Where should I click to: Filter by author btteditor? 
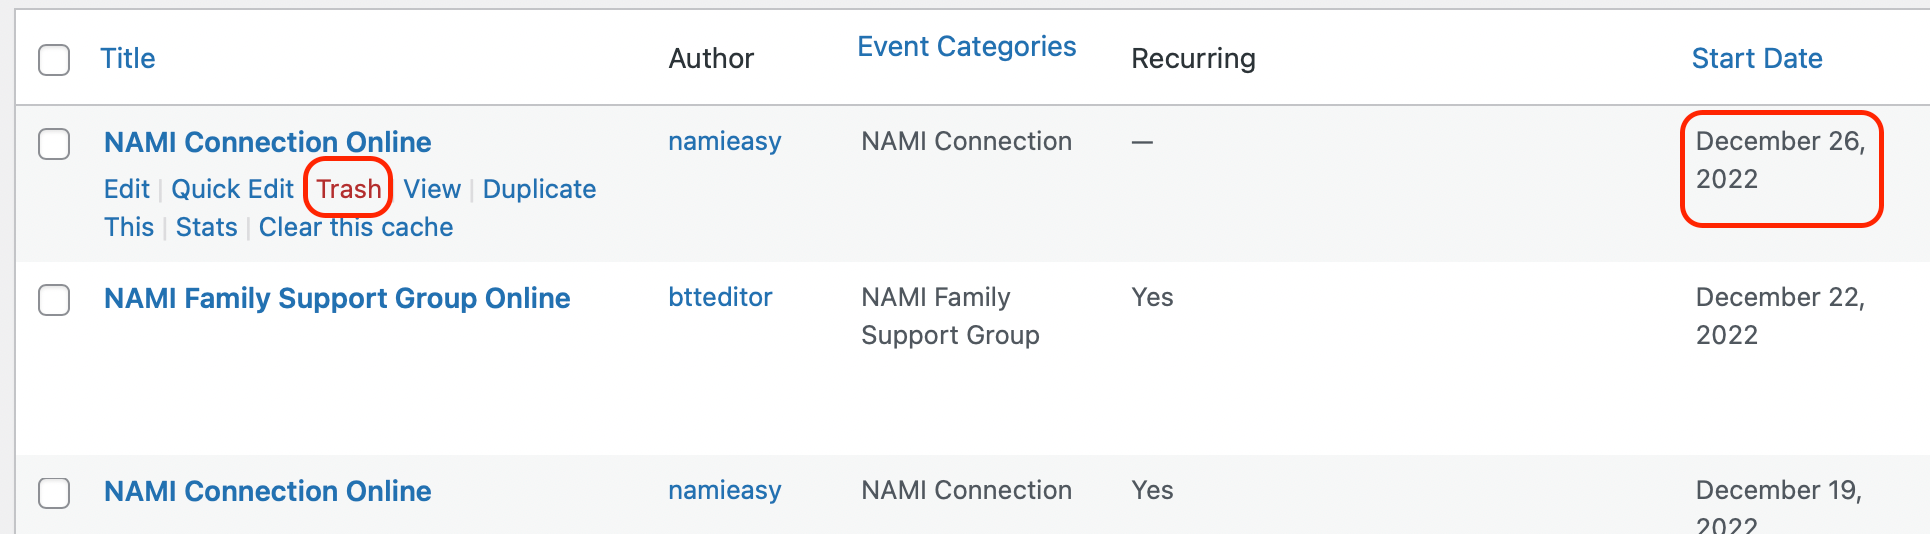click(719, 297)
